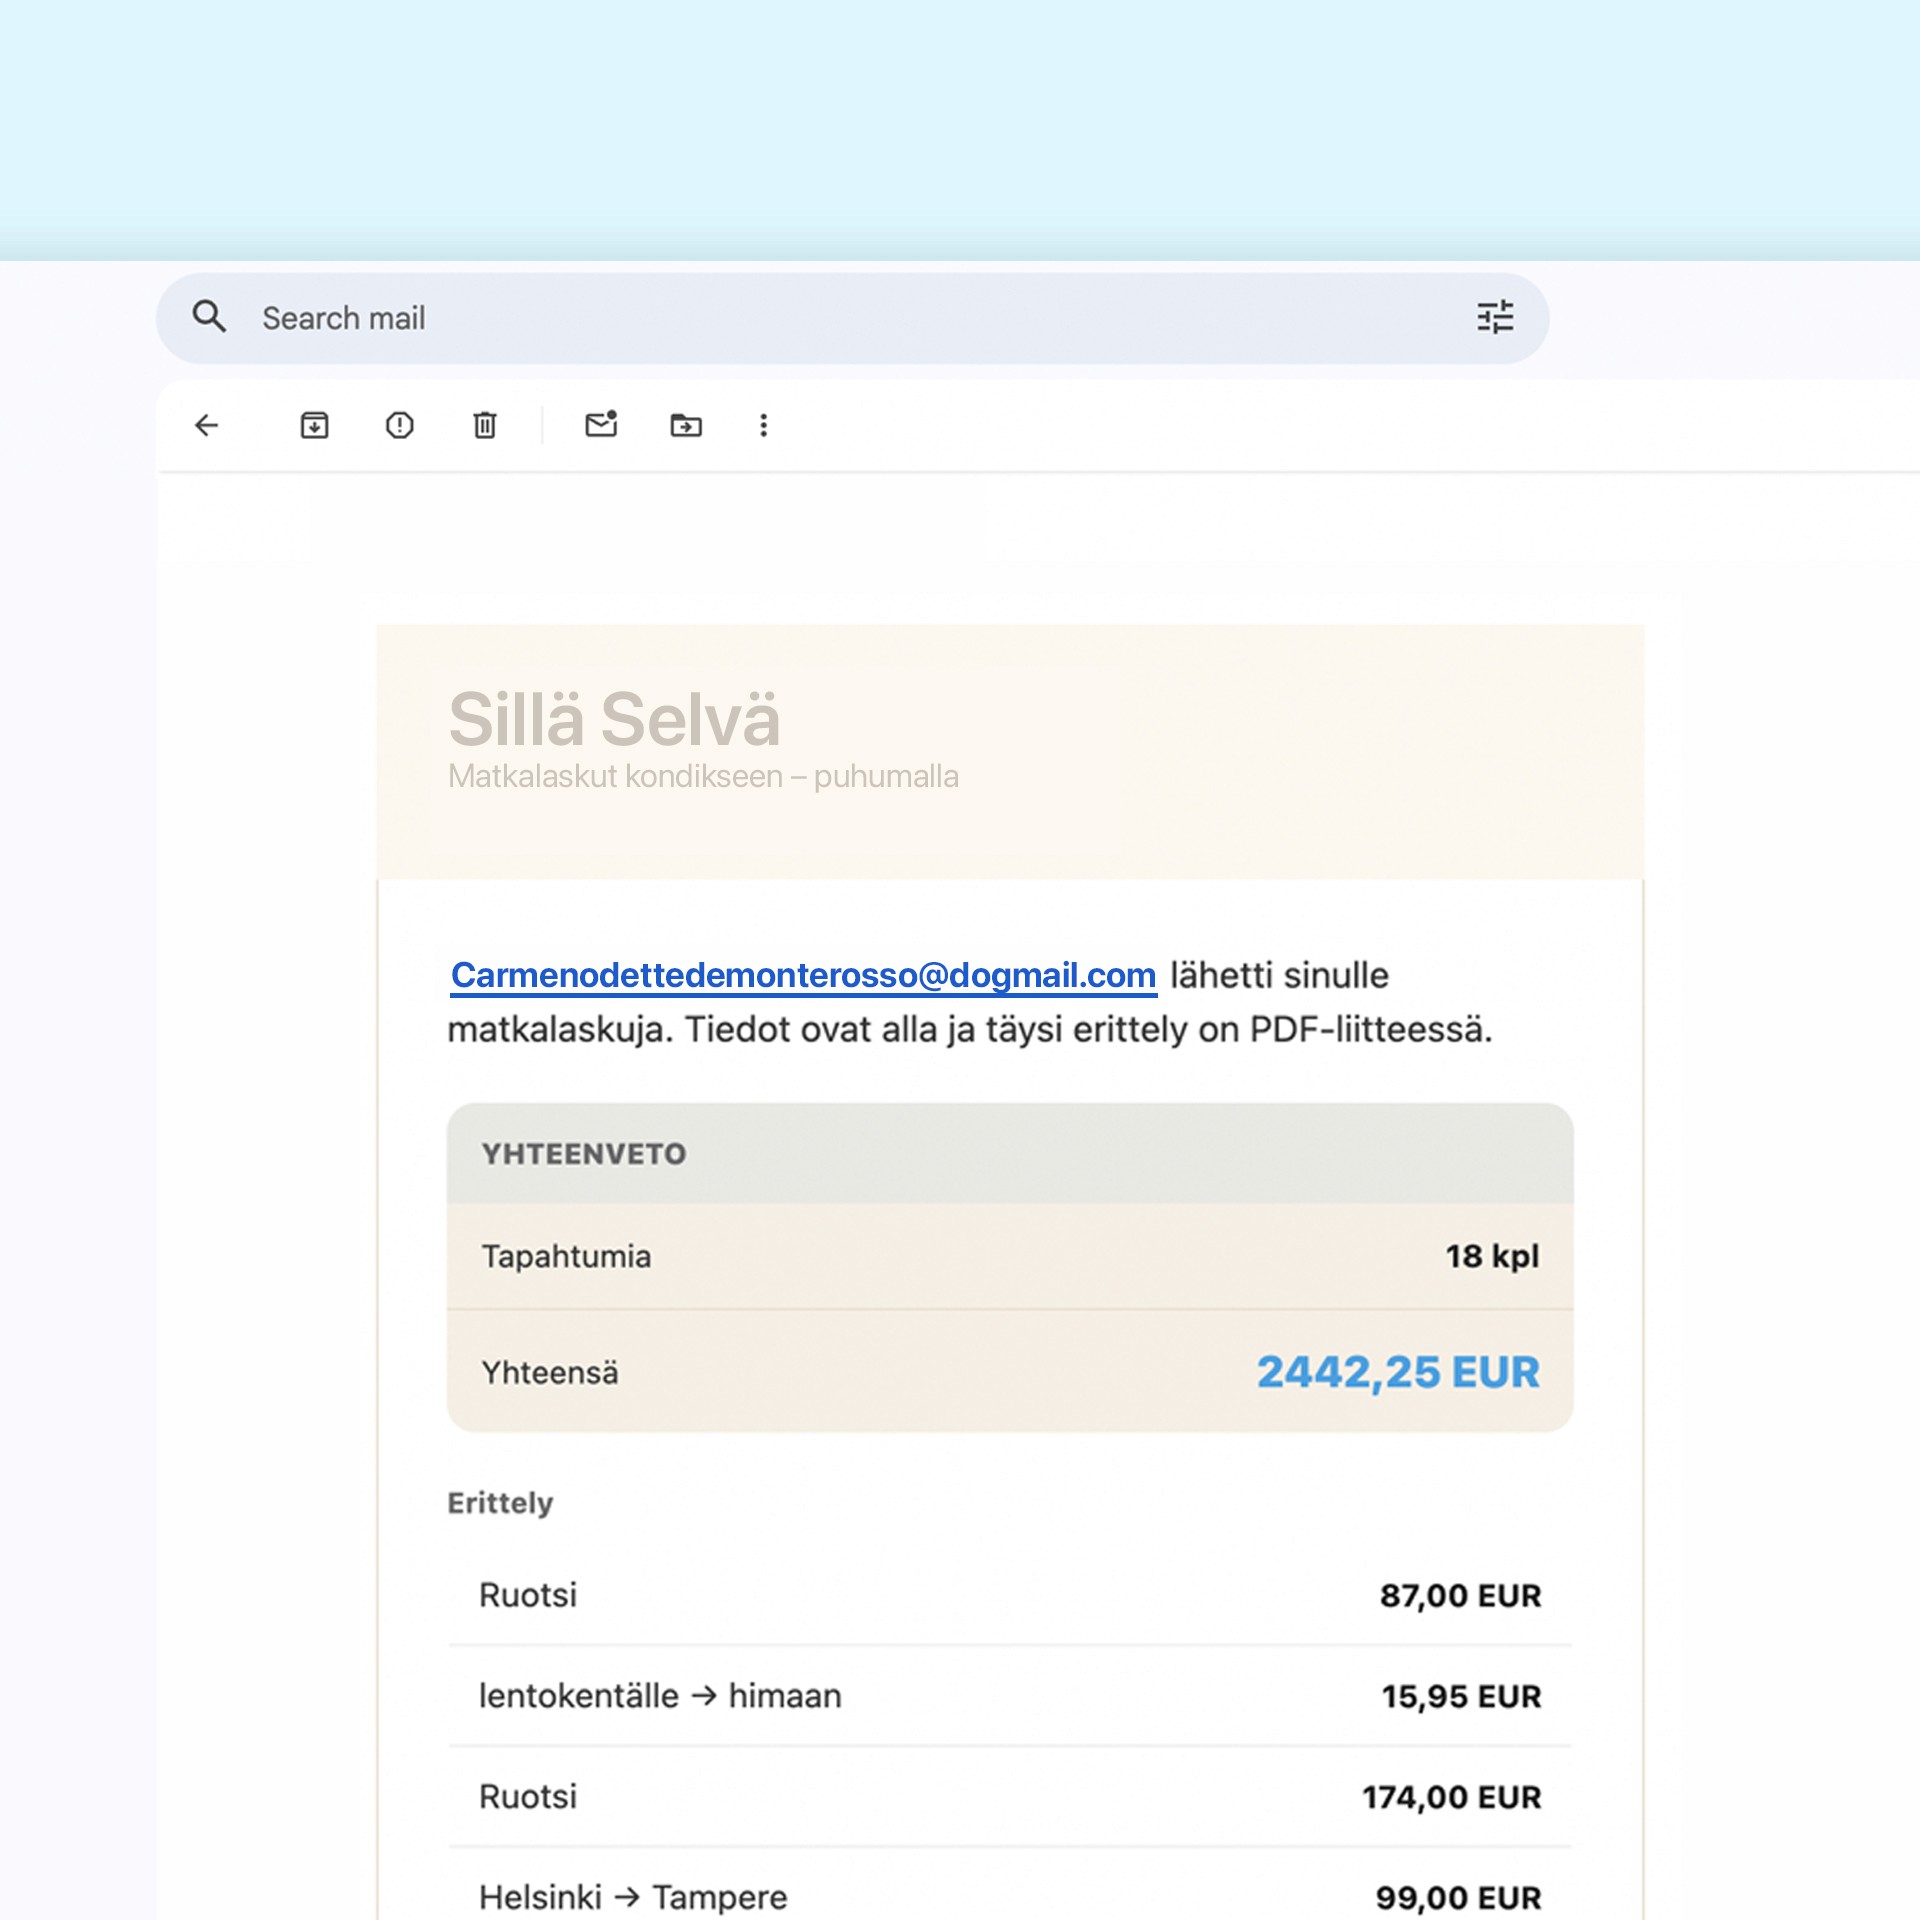1920x1920 pixels.
Task: Click the 2442,25 EUR total amount
Action: (1397, 1372)
